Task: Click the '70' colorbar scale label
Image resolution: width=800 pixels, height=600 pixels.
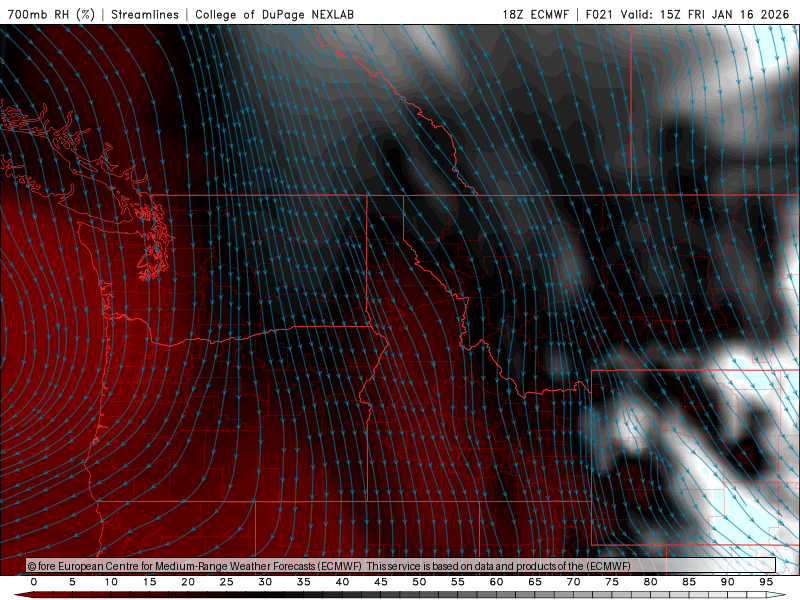Action: point(573,582)
